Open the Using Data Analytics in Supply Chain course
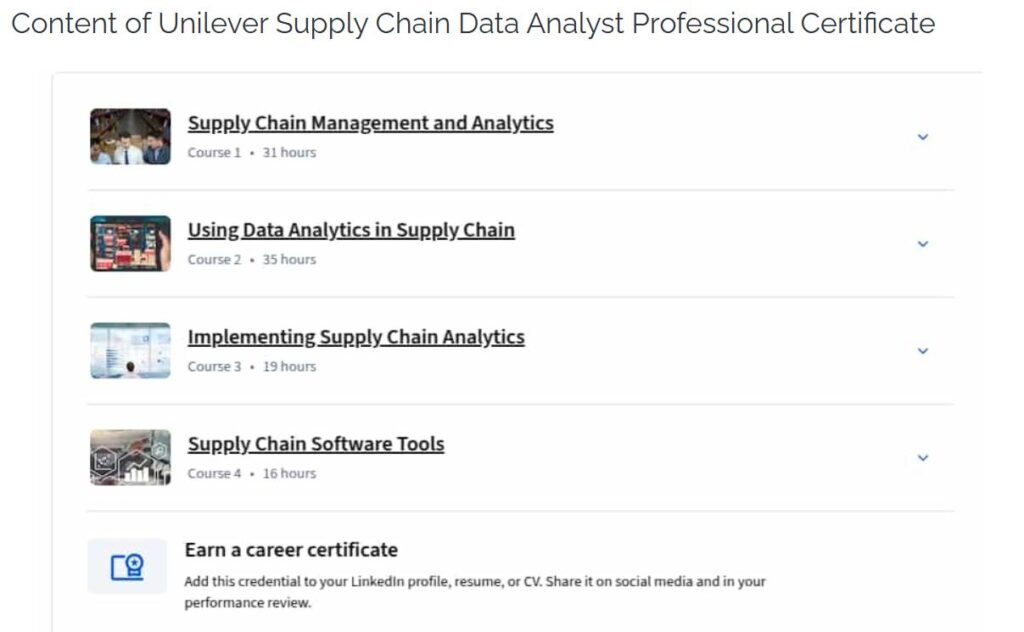 point(351,229)
